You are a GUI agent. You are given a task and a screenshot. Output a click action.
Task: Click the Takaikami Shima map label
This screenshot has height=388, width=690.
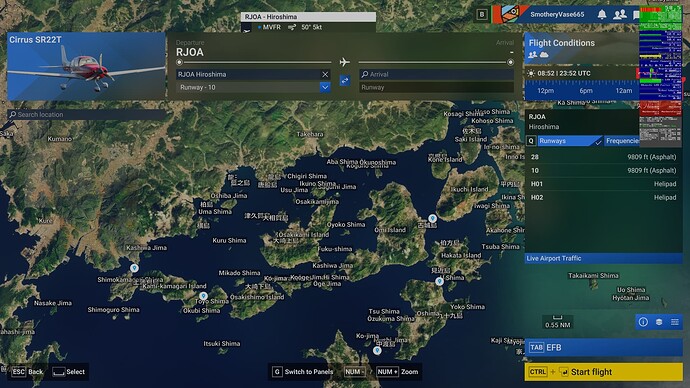593,275
